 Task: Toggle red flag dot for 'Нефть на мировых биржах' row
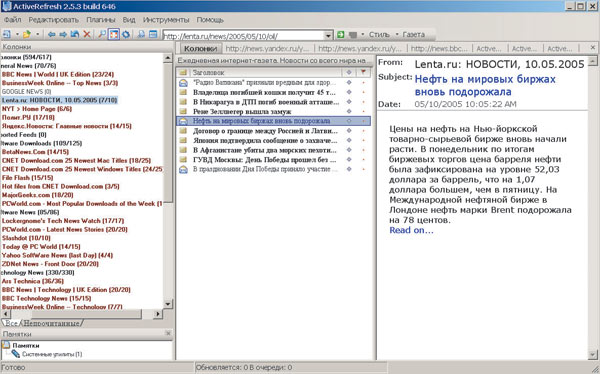pyautogui.click(x=363, y=121)
